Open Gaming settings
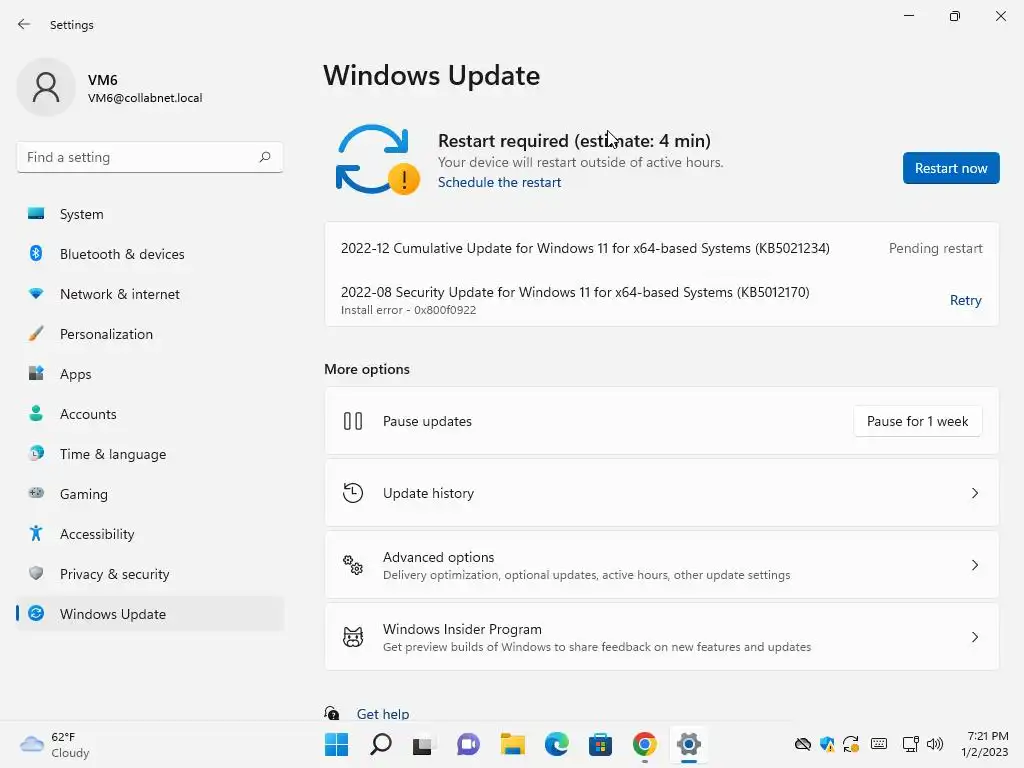The image size is (1024, 768). 150,494
